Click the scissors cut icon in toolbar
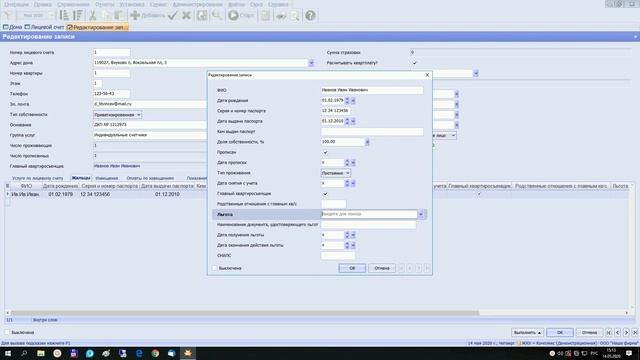The width and height of the screenshot is (640, 360). click(93, 16)
